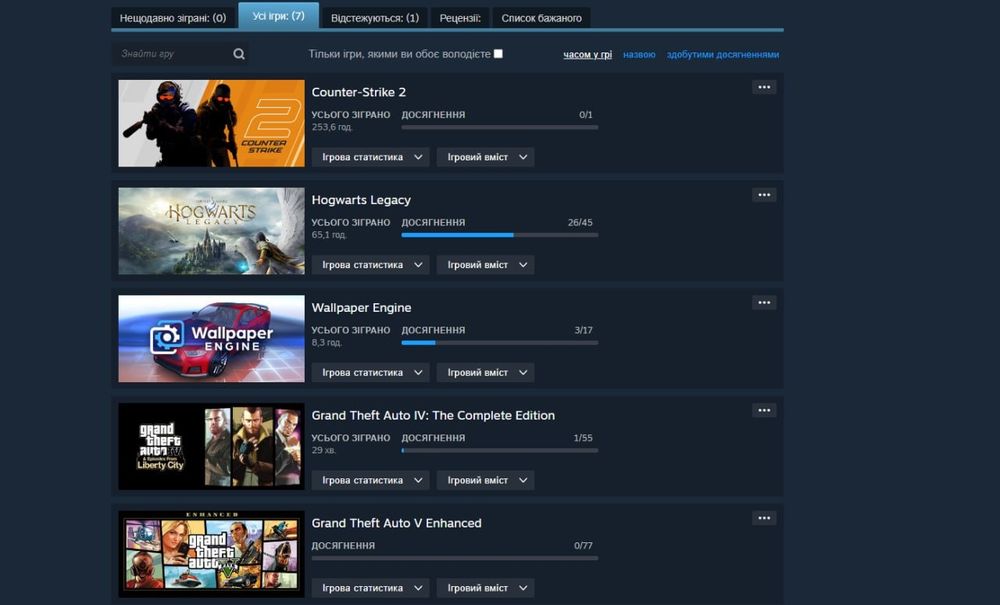Click Wallpaper Engine '3/17' achievements count
This screenshot has width=1000, height=605.
(583, 330)
